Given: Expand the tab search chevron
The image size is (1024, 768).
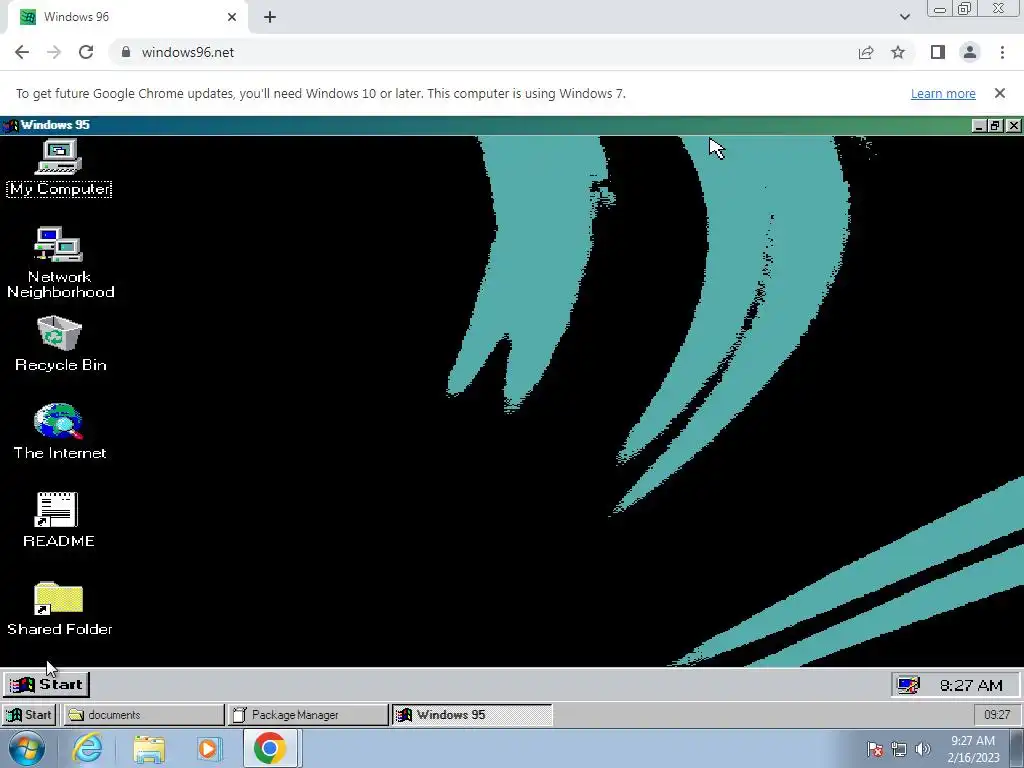Looking at the screenshot, I should [904, 17].
